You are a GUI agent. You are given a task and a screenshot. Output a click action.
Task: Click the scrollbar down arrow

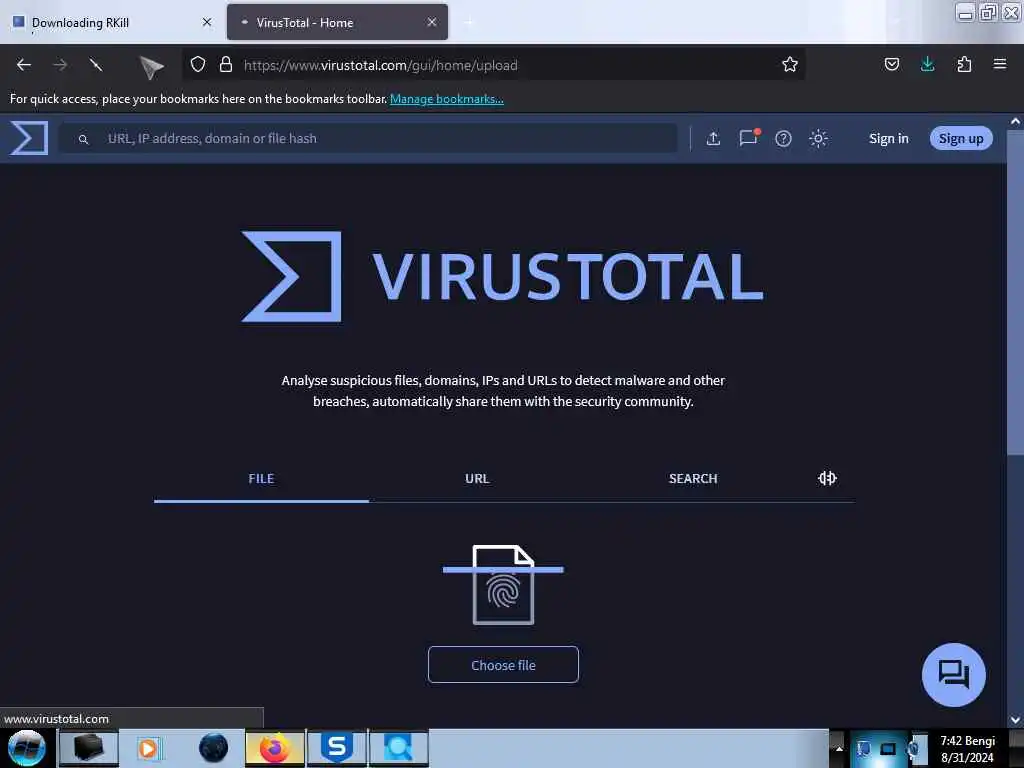pyautogui.click(x=1015, y=720)
